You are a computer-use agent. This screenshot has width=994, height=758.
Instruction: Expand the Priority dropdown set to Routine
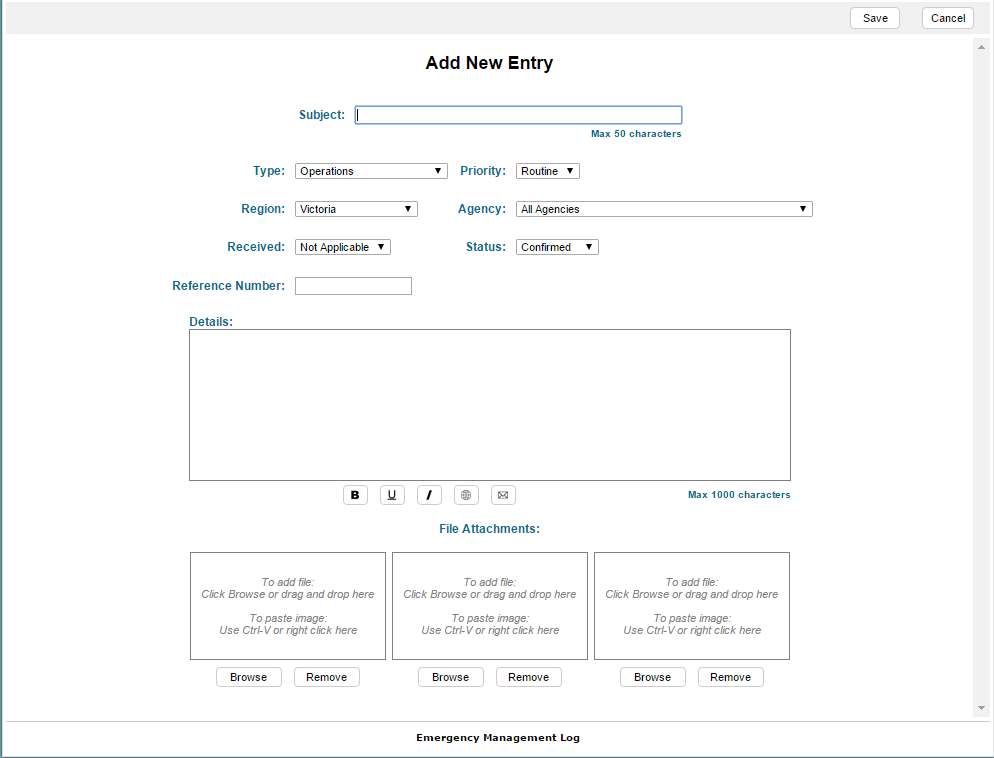547,171
